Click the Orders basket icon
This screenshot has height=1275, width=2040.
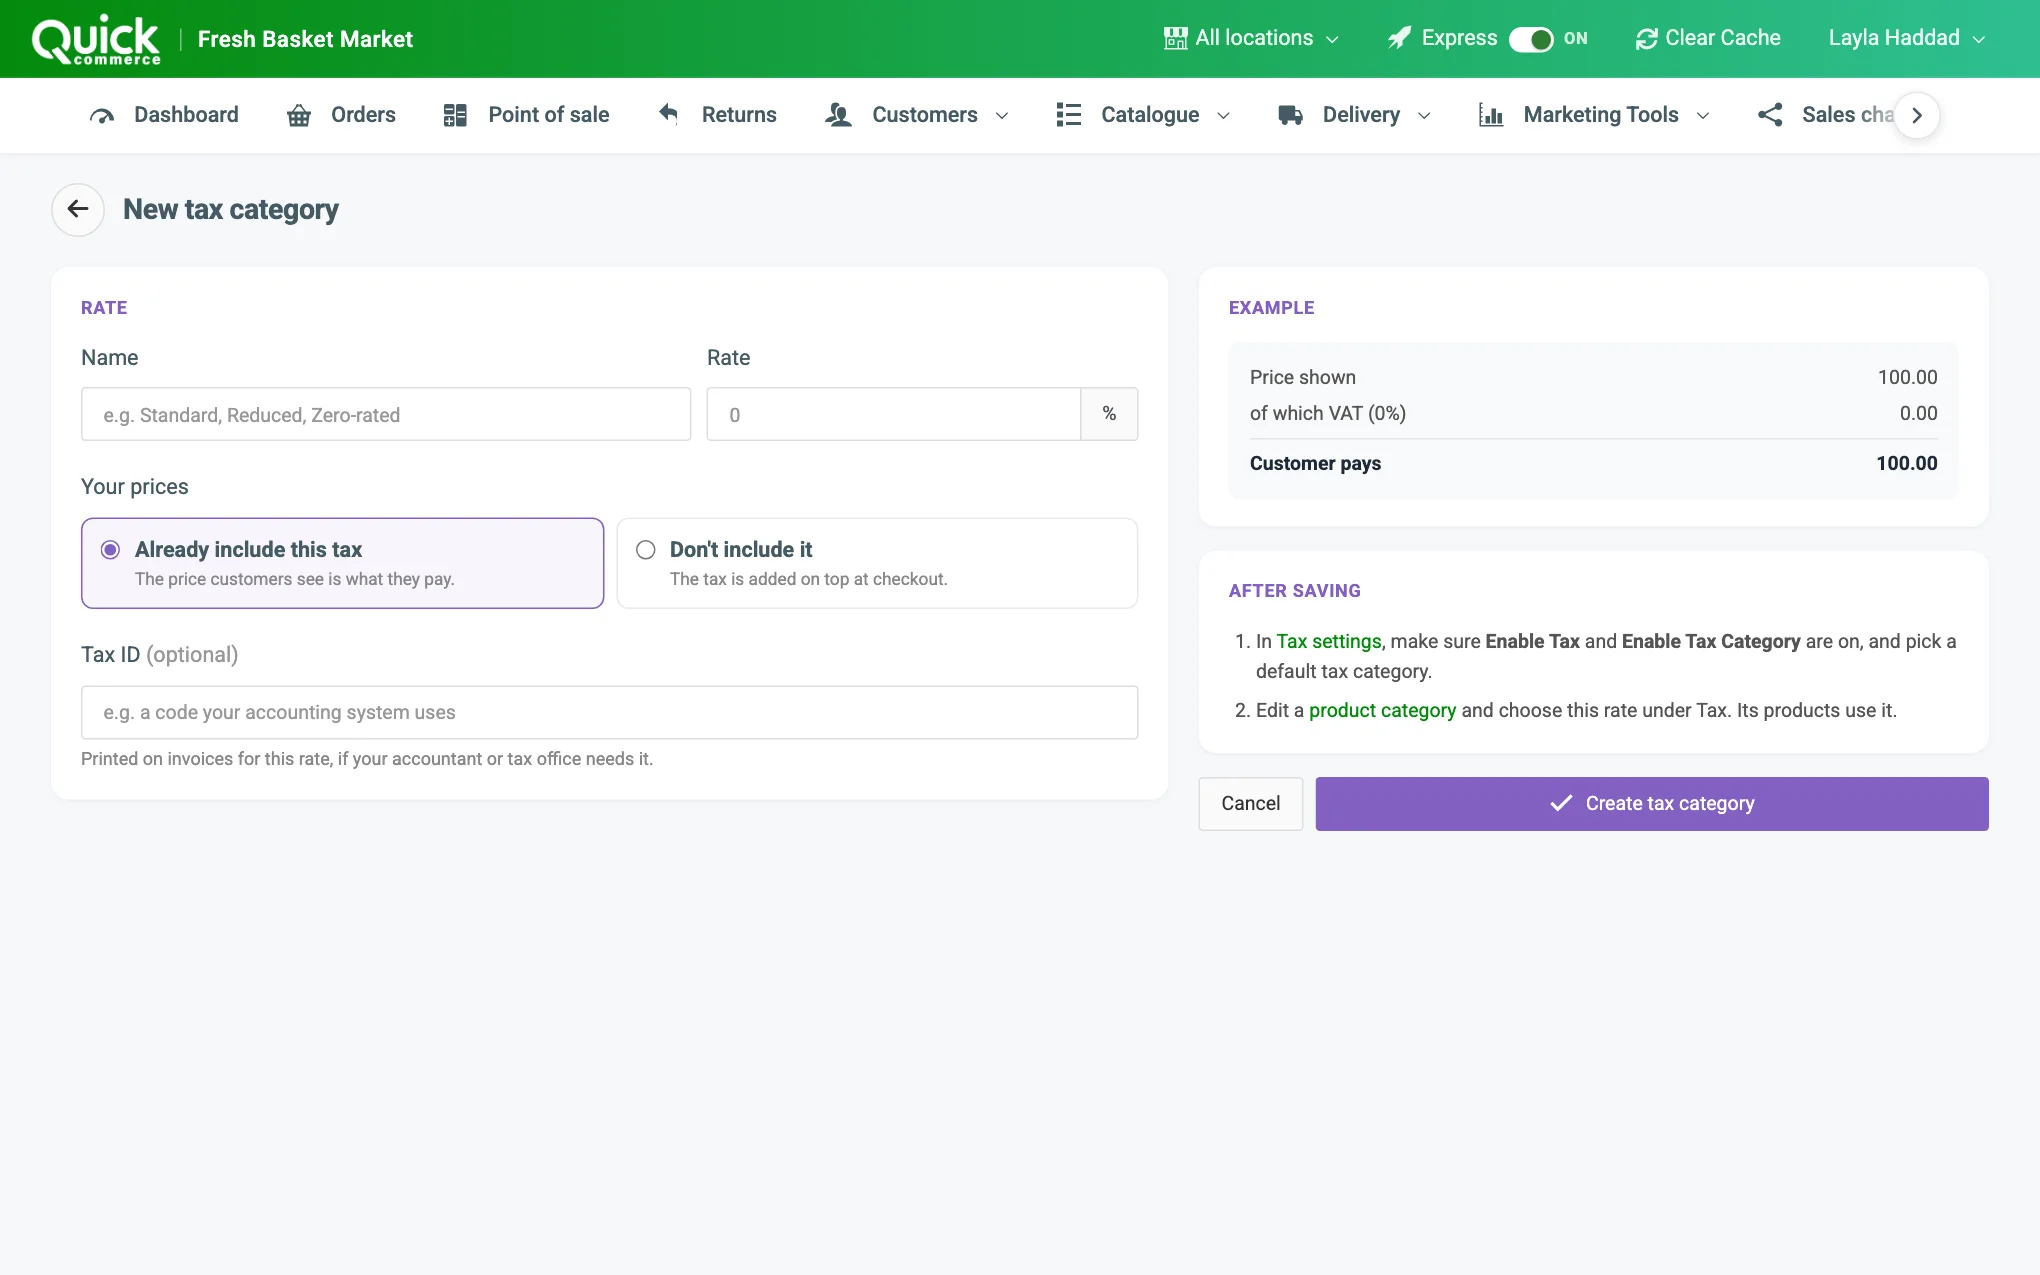click(x=299, y=115)
